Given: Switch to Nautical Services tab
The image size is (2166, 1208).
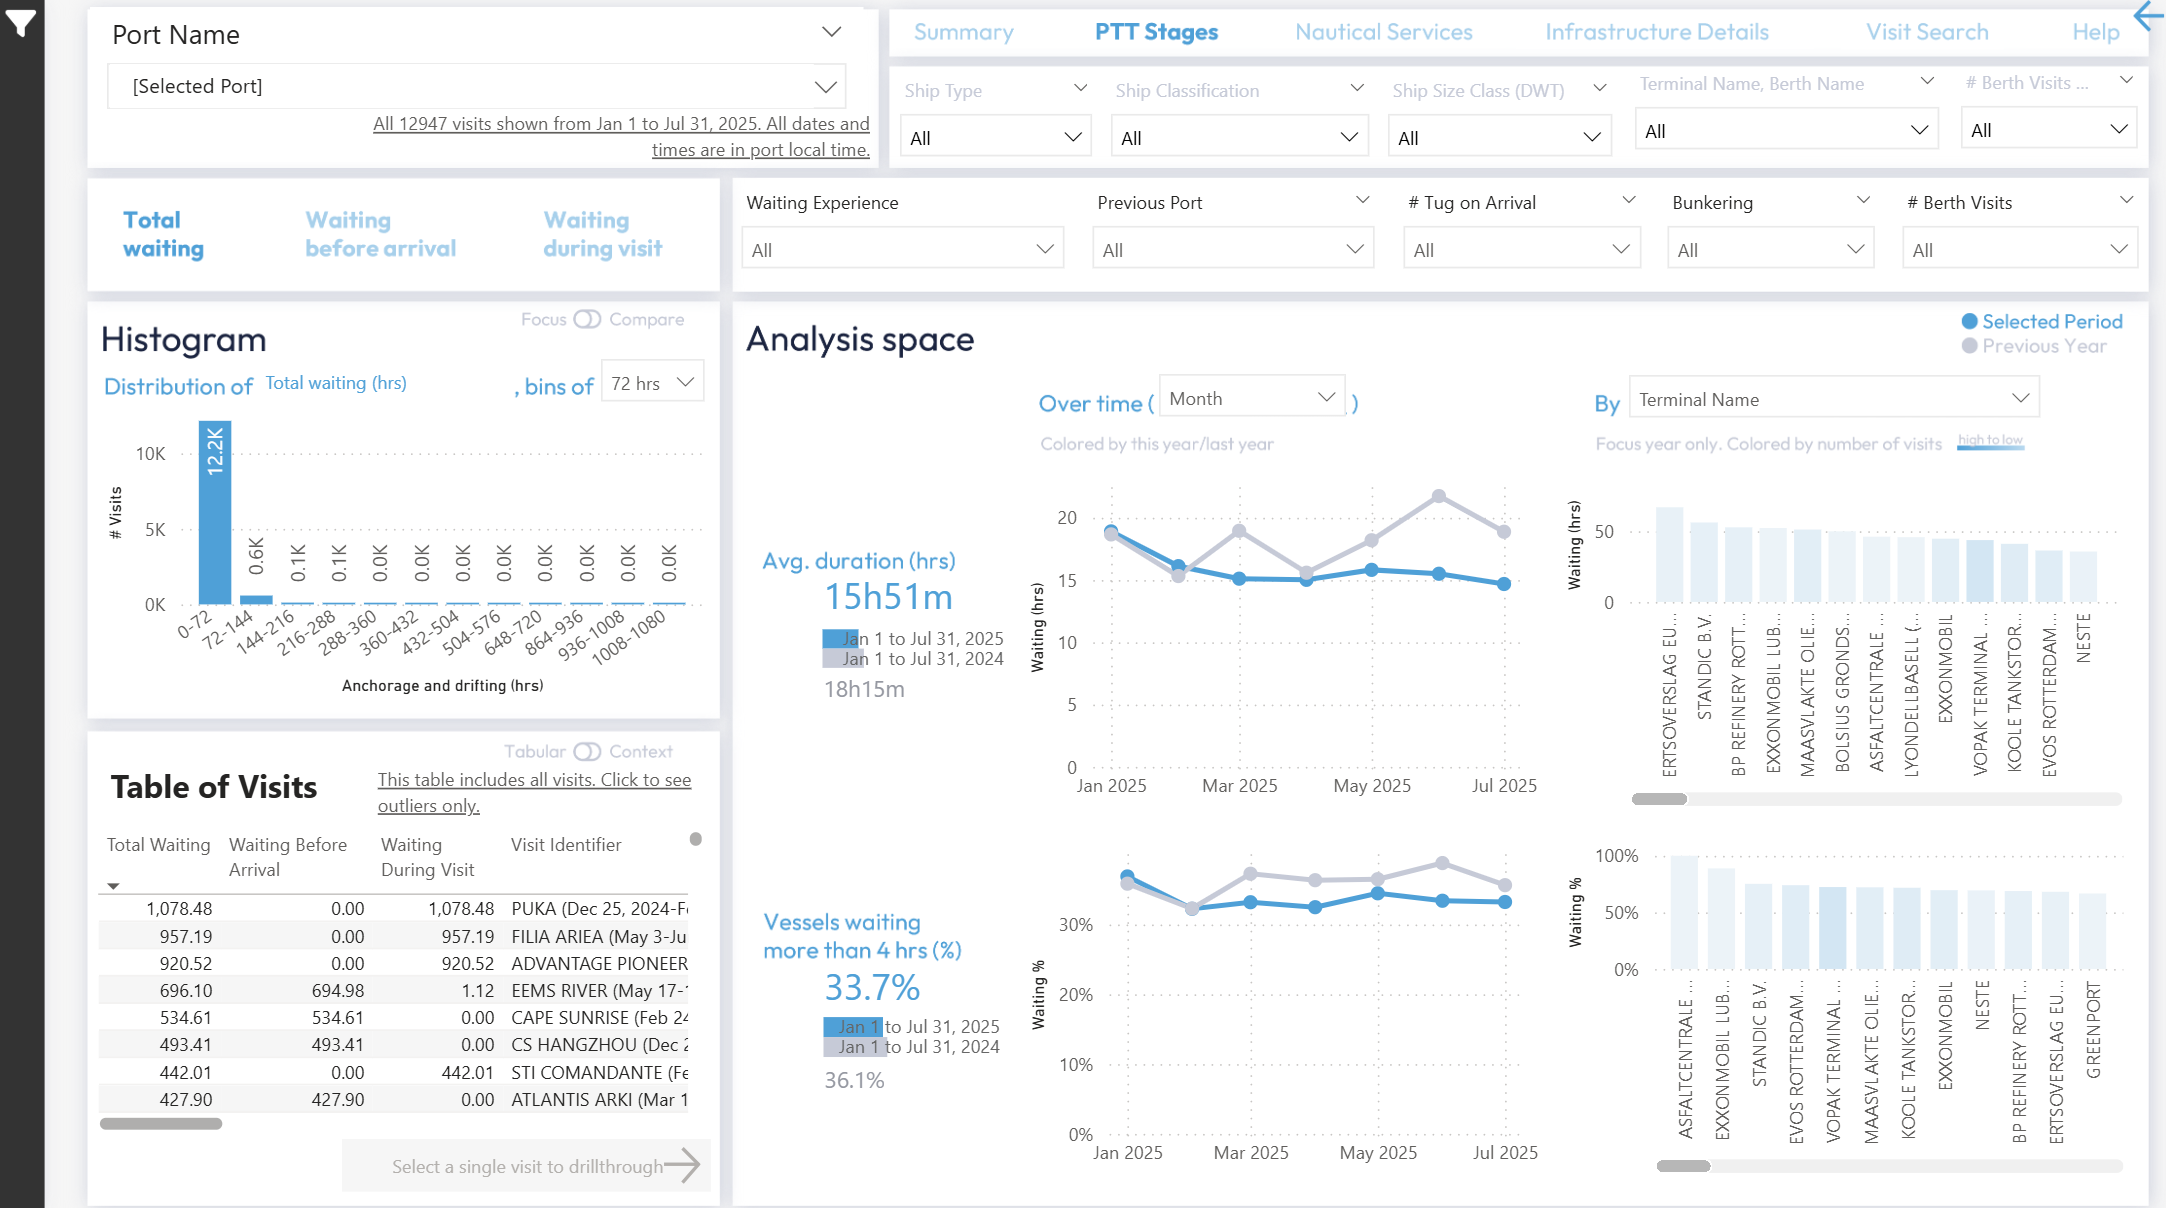Looking at the screenshot, I should [x=1383, y=32].
